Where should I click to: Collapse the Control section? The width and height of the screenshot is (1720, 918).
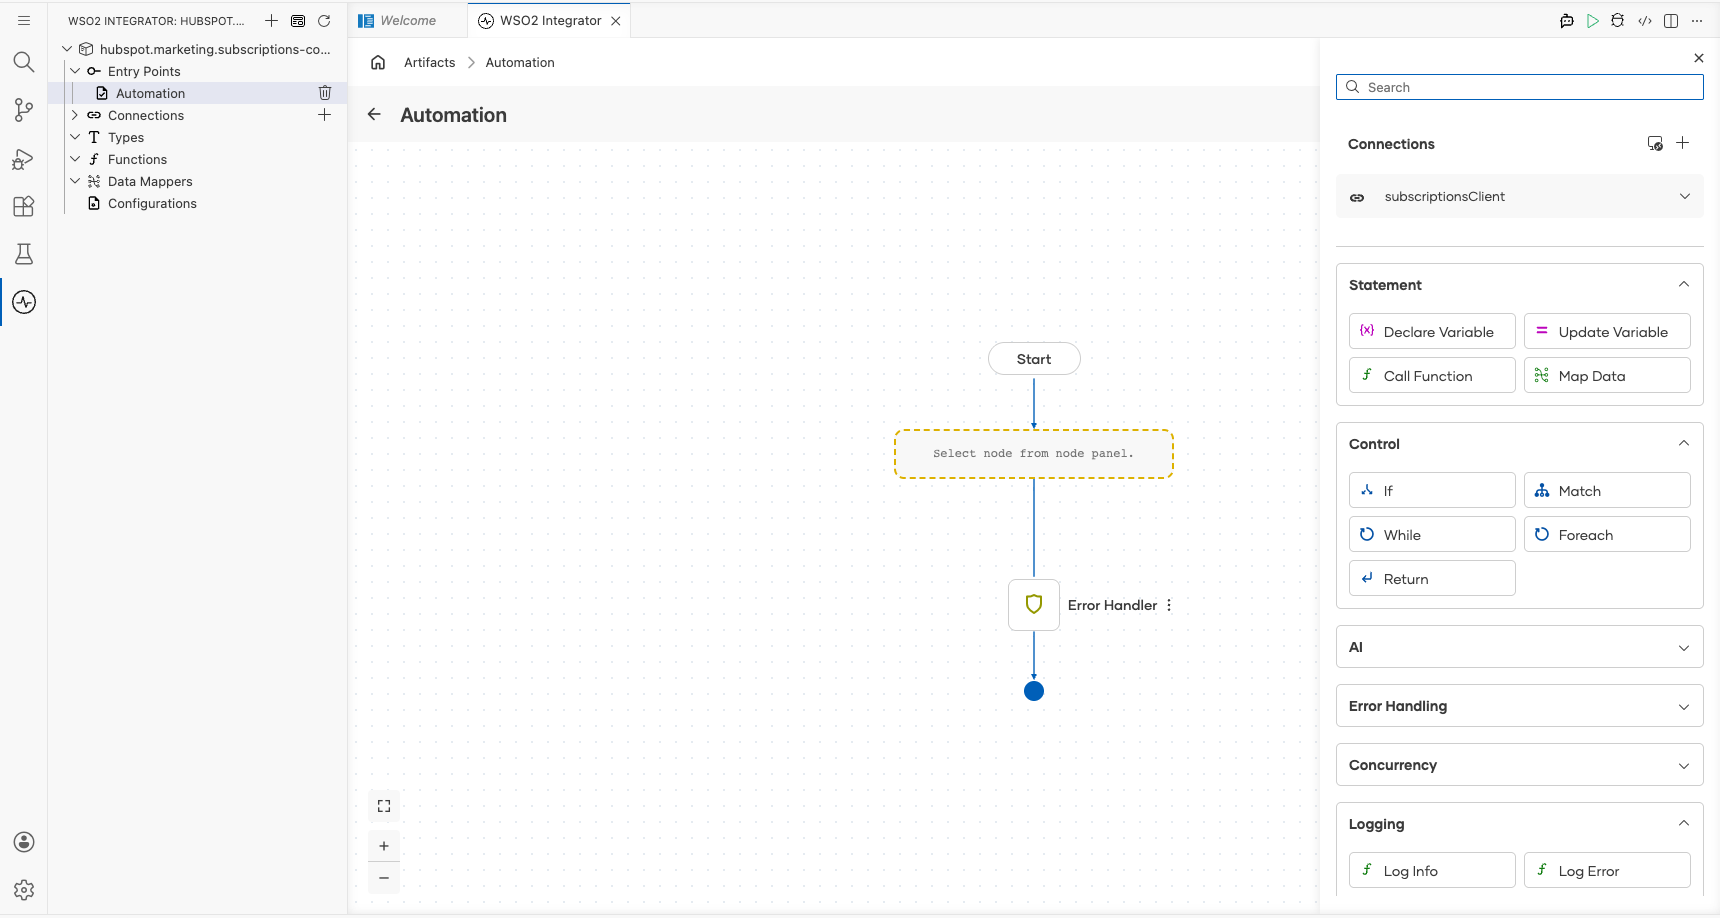point(1684,443)
